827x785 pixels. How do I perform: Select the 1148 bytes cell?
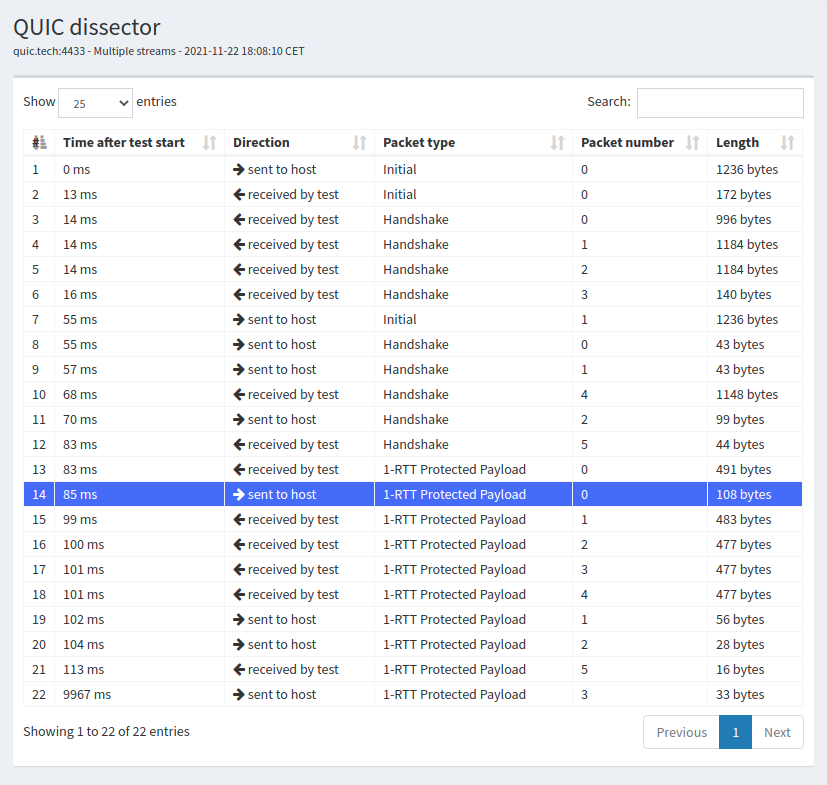coord(755,395)
